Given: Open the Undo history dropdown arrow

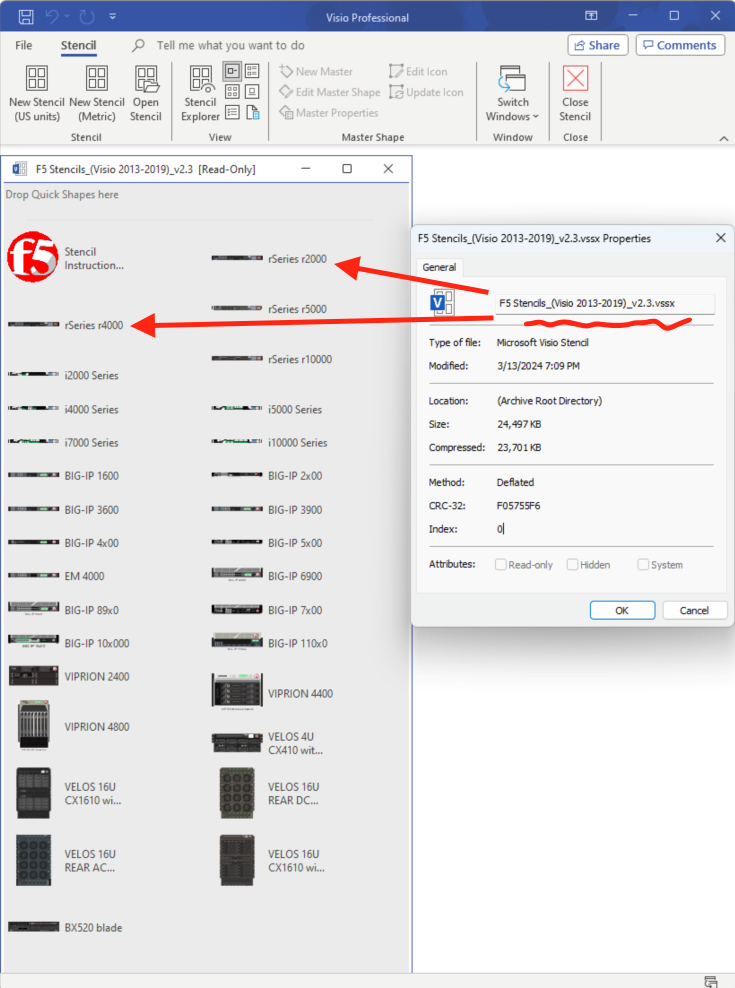Looking at the screenshot, I should point(67,17).
